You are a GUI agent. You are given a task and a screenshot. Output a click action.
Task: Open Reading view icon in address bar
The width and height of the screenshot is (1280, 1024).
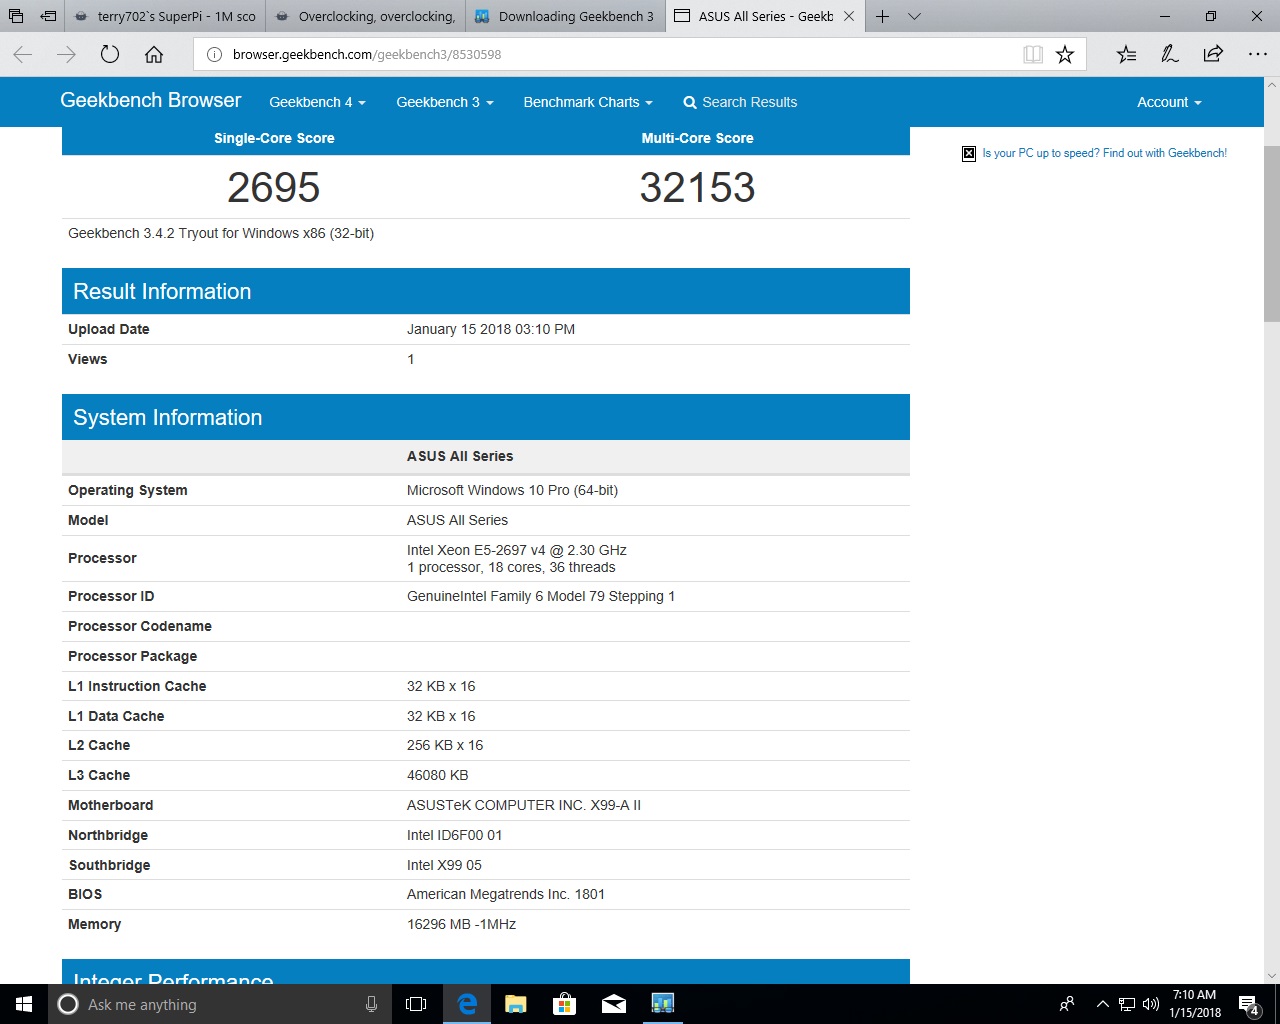(x=1033, y=54)
